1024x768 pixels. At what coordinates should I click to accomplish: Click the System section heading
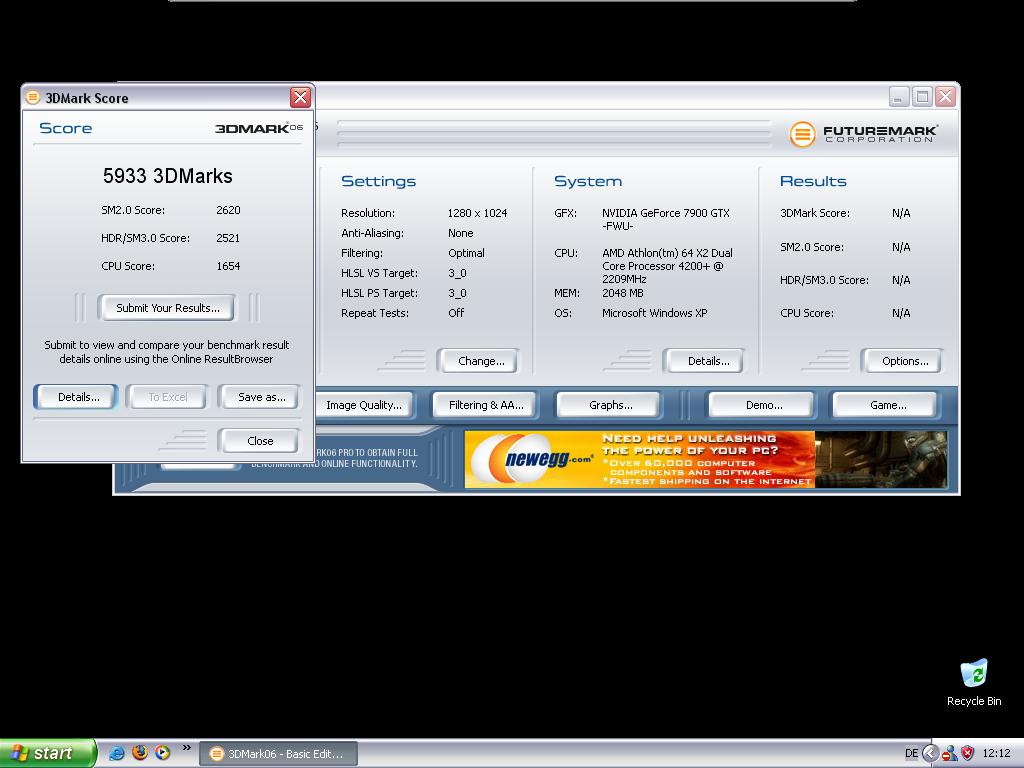coord(588,182)
